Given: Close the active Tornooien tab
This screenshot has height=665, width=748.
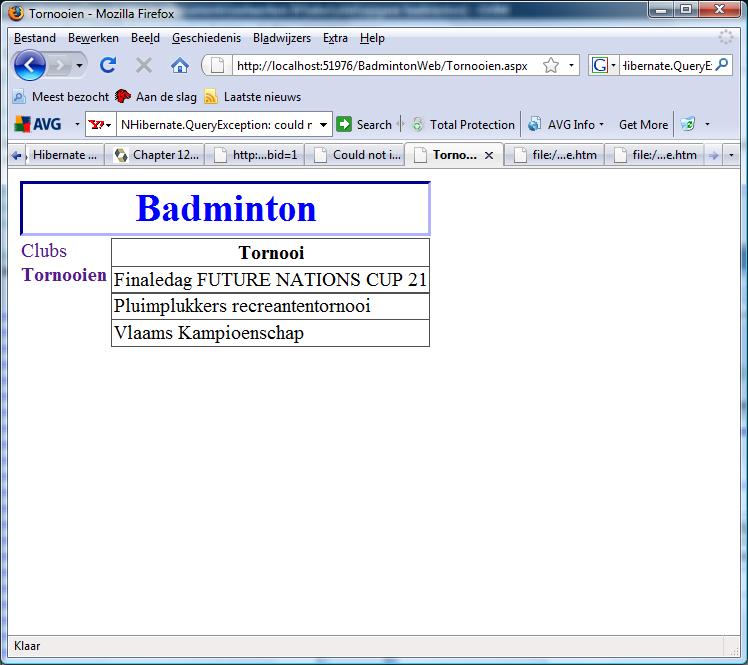Looking at the screenshot, I should (489, 156).
